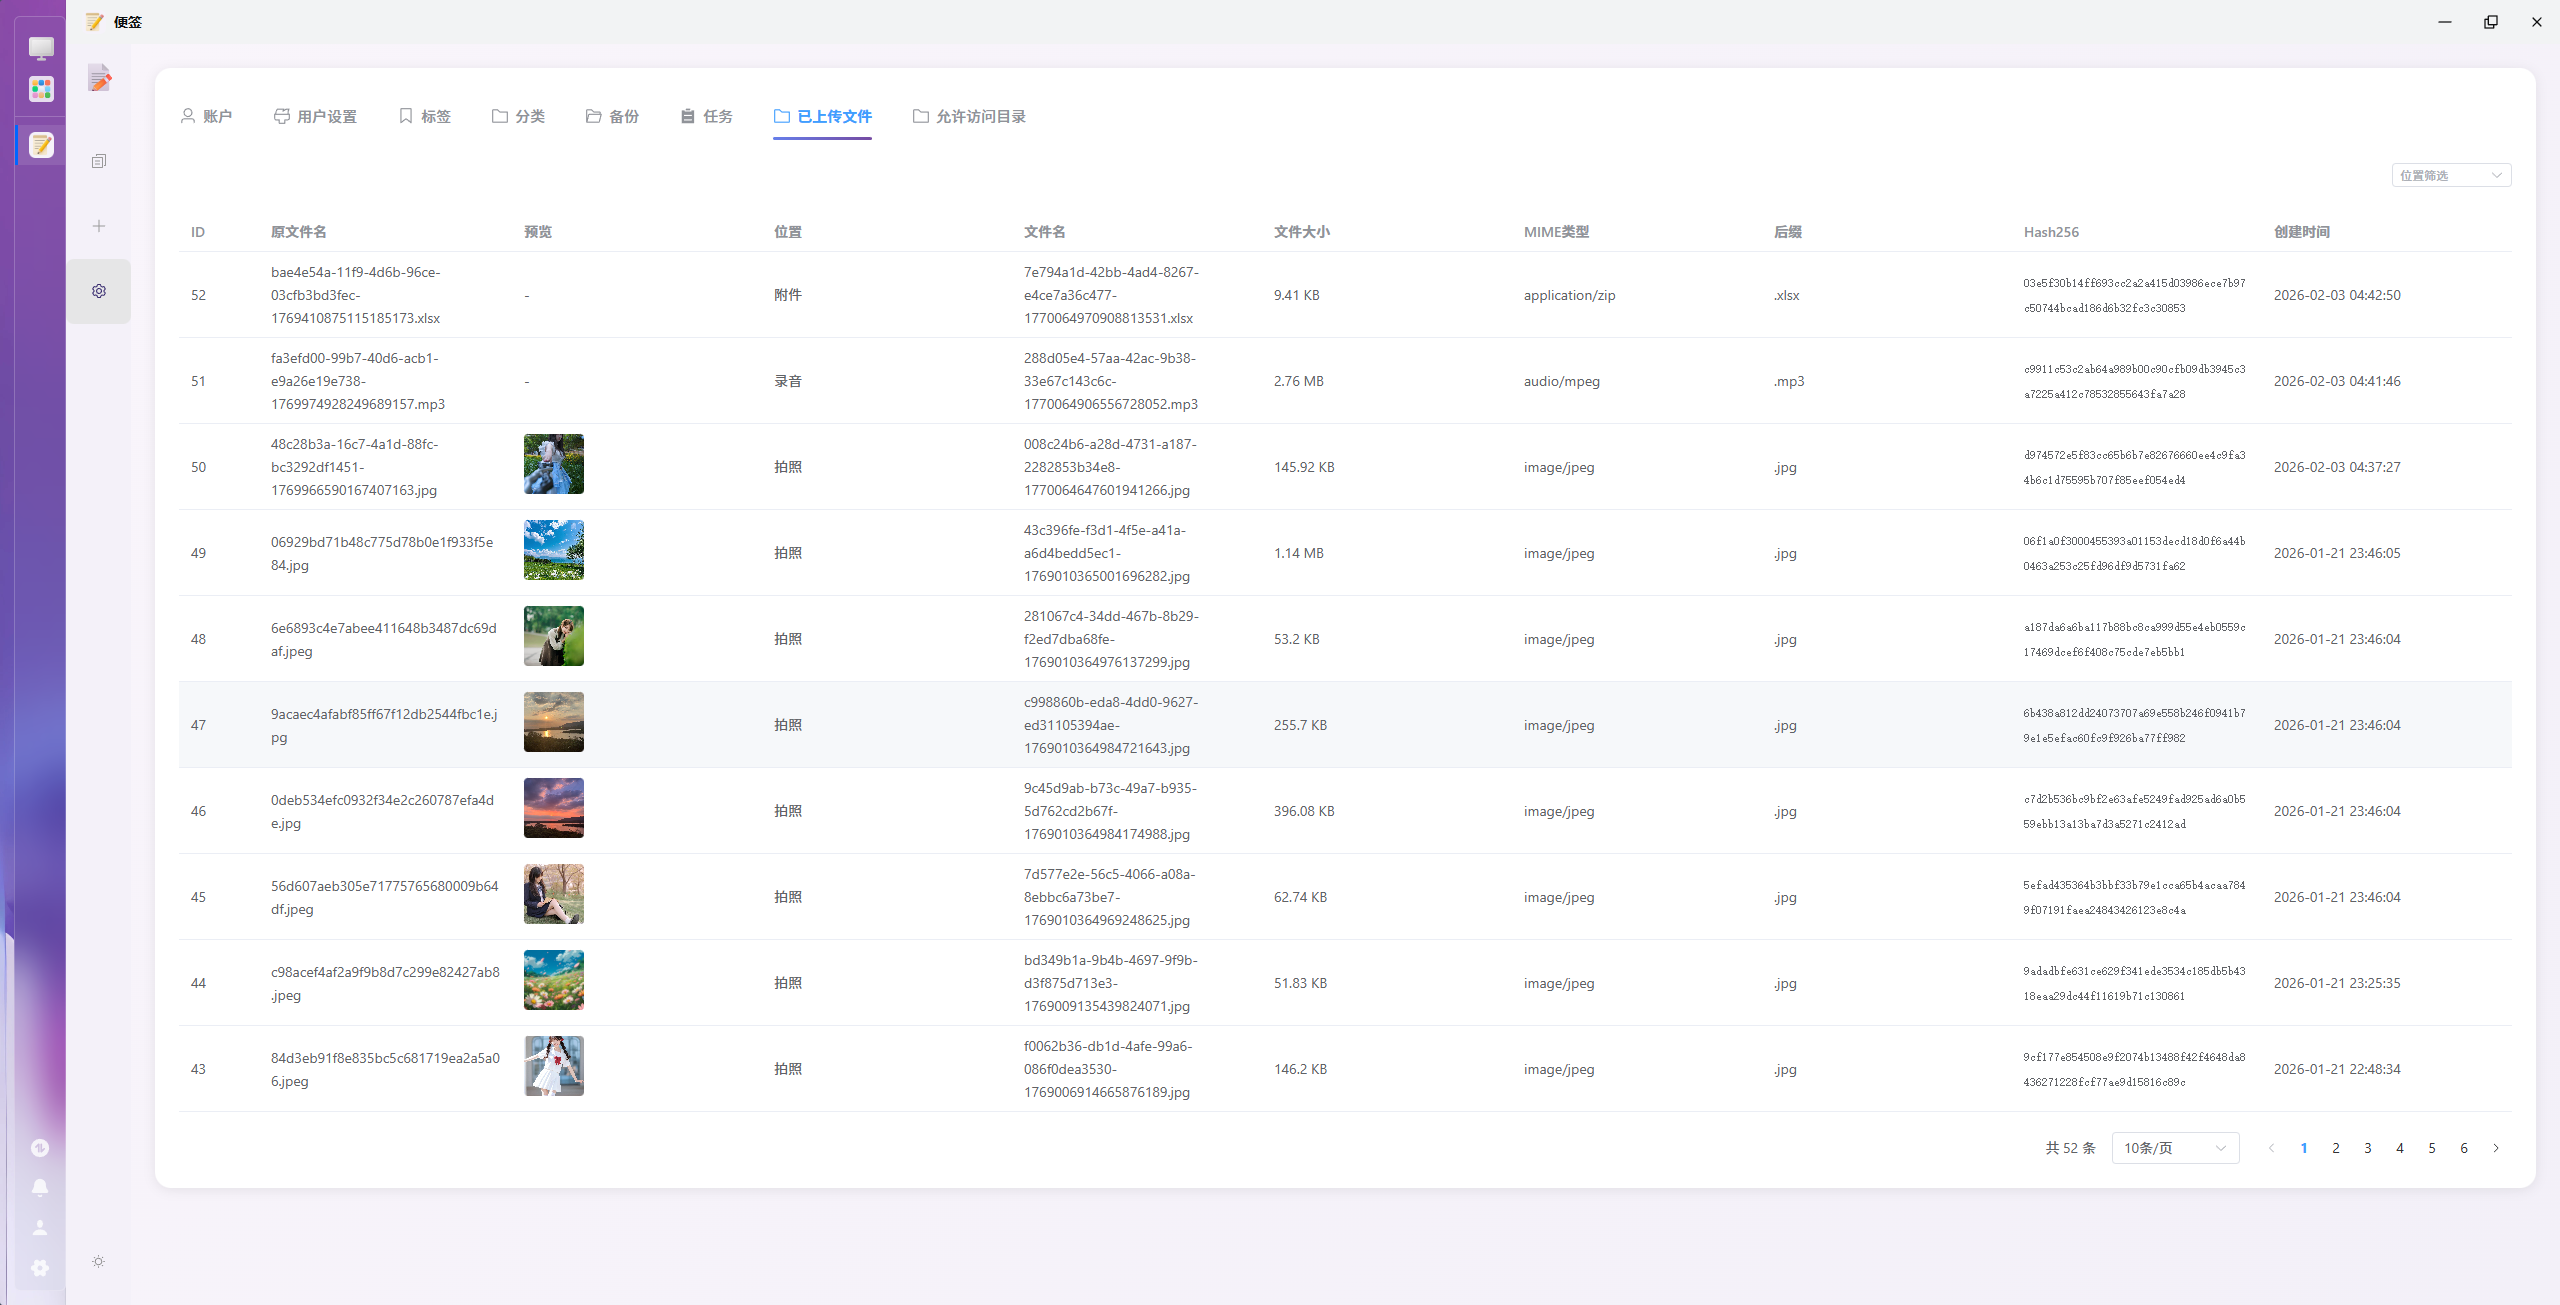The image size is (2560, 1305).
Task: Open the notification bell in the purple dock
Action: (40, 1188)
